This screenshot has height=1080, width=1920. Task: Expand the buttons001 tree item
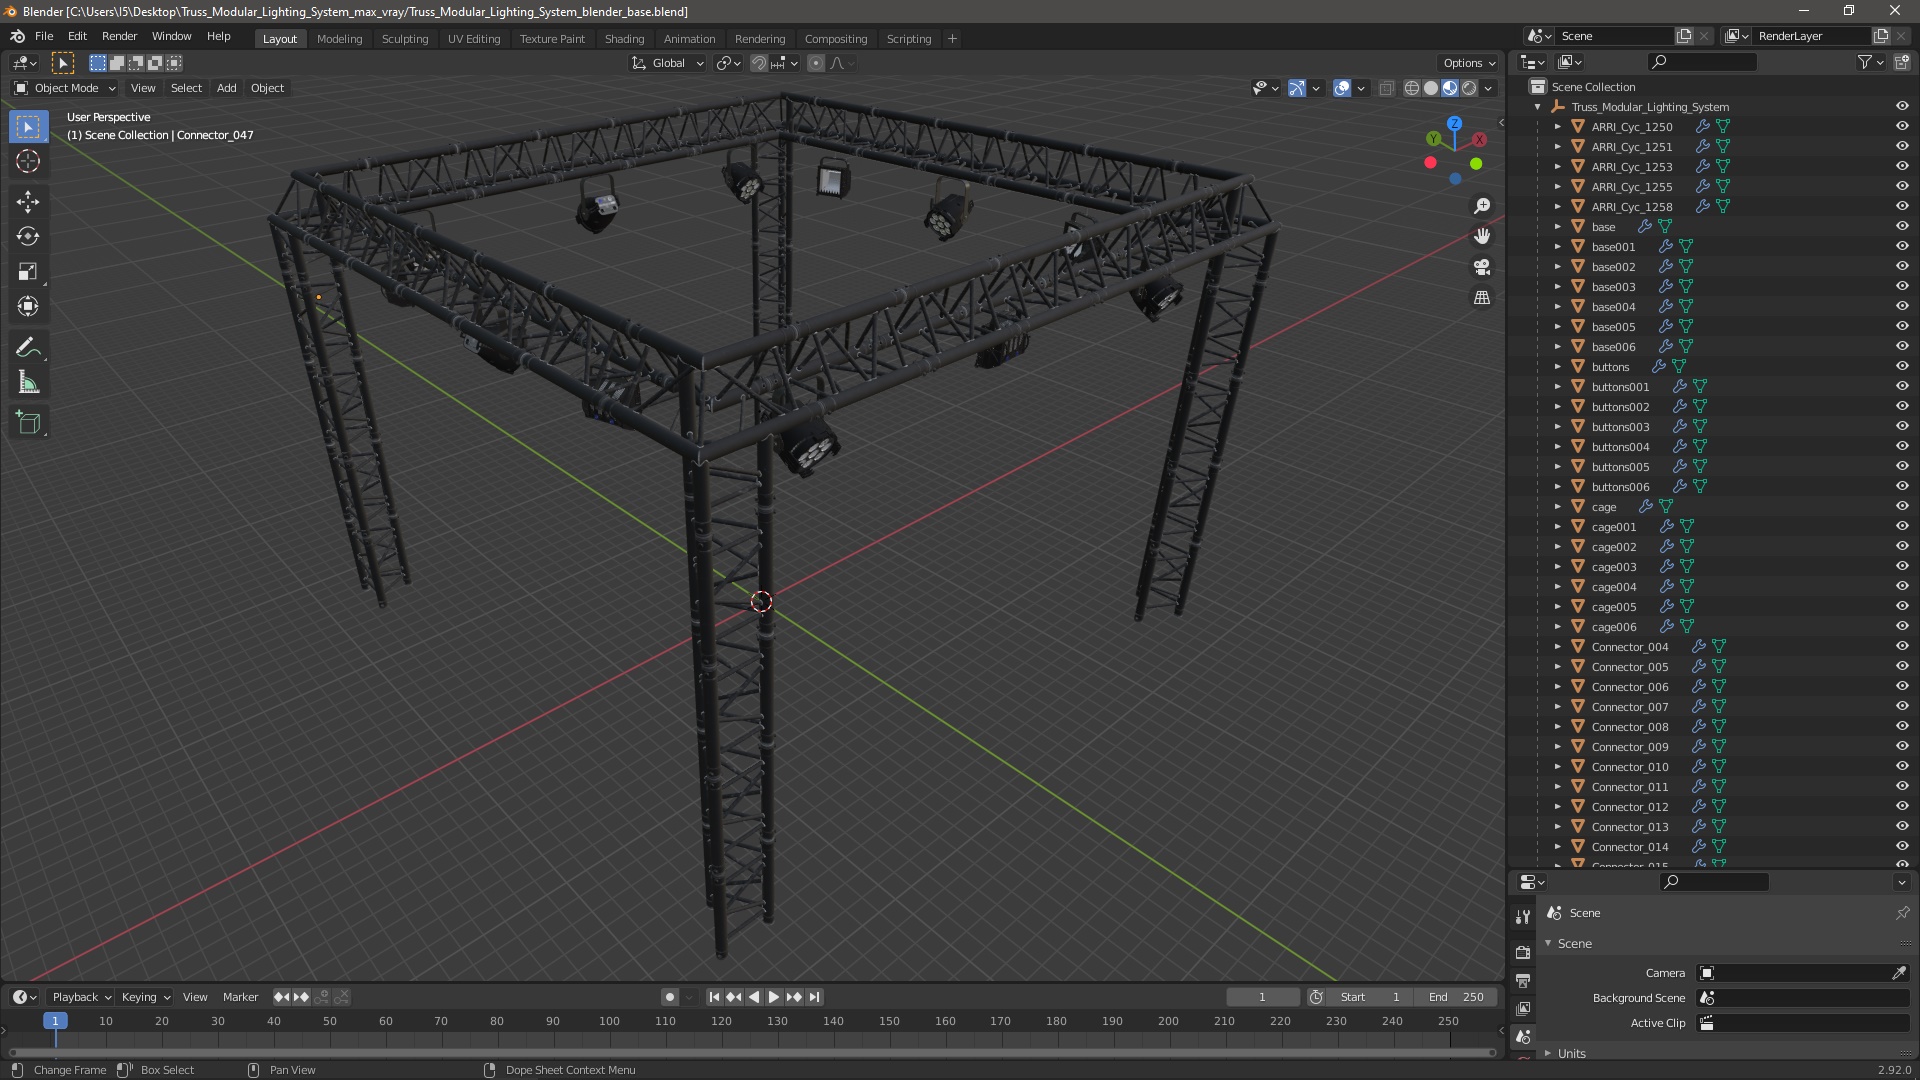coord(1557,387)
